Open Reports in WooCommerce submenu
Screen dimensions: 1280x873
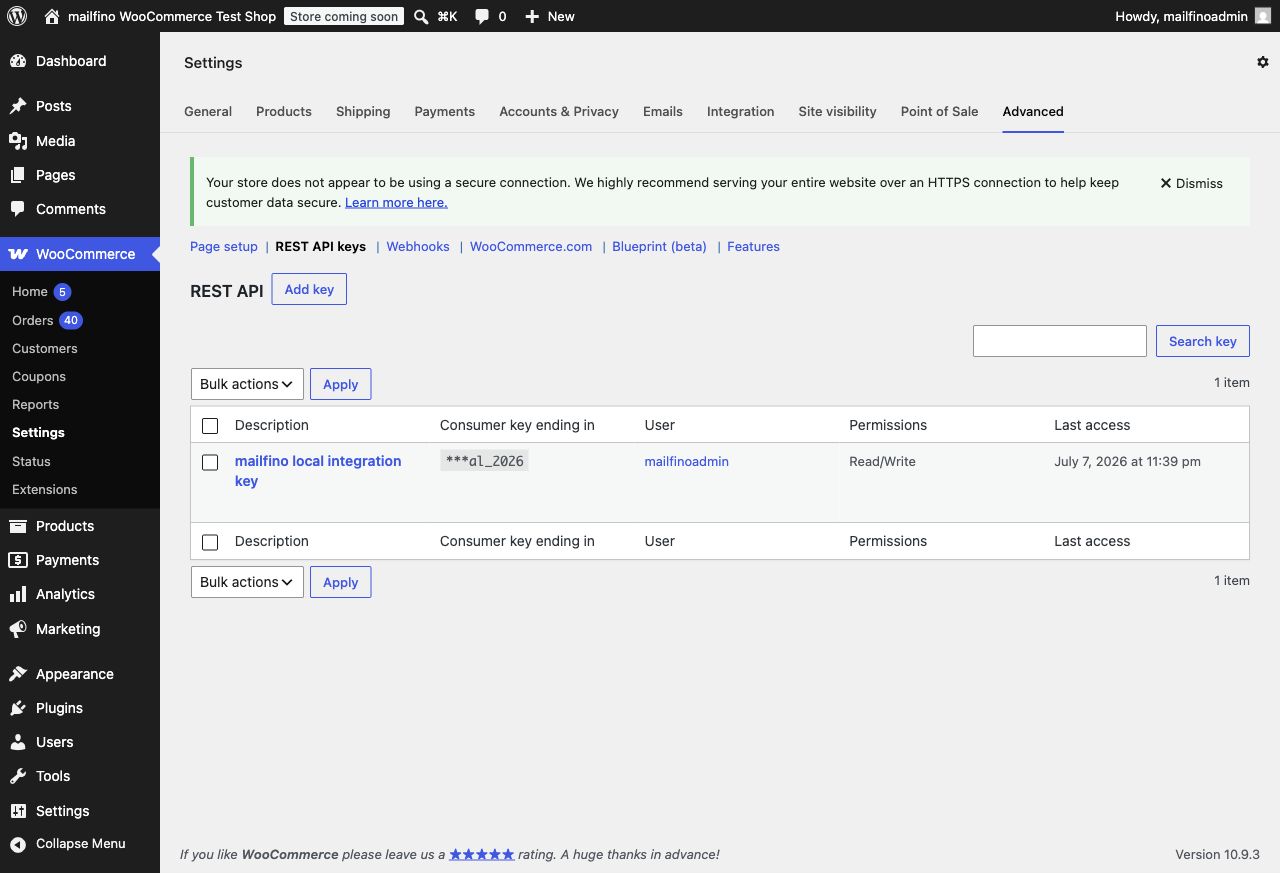[36, 404]
